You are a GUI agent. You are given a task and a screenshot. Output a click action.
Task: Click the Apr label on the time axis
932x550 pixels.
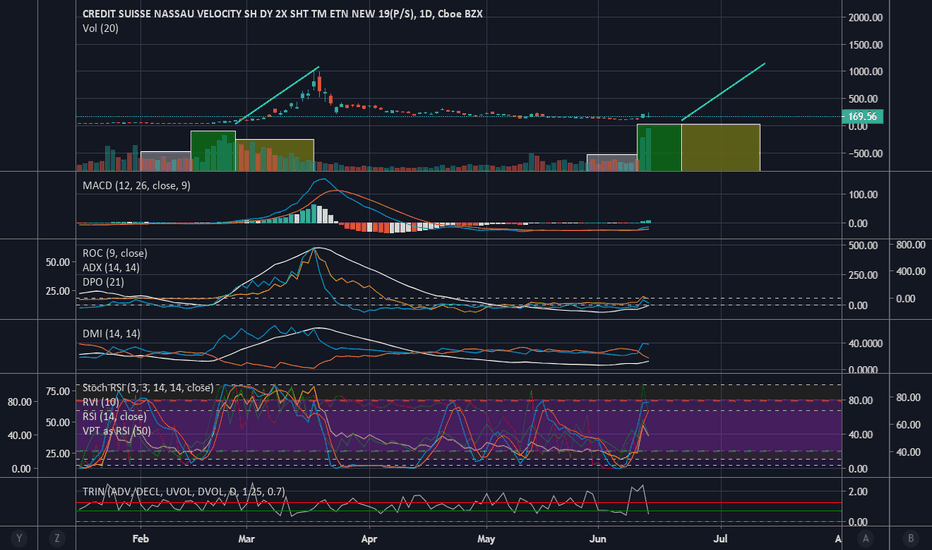[369, 539]
